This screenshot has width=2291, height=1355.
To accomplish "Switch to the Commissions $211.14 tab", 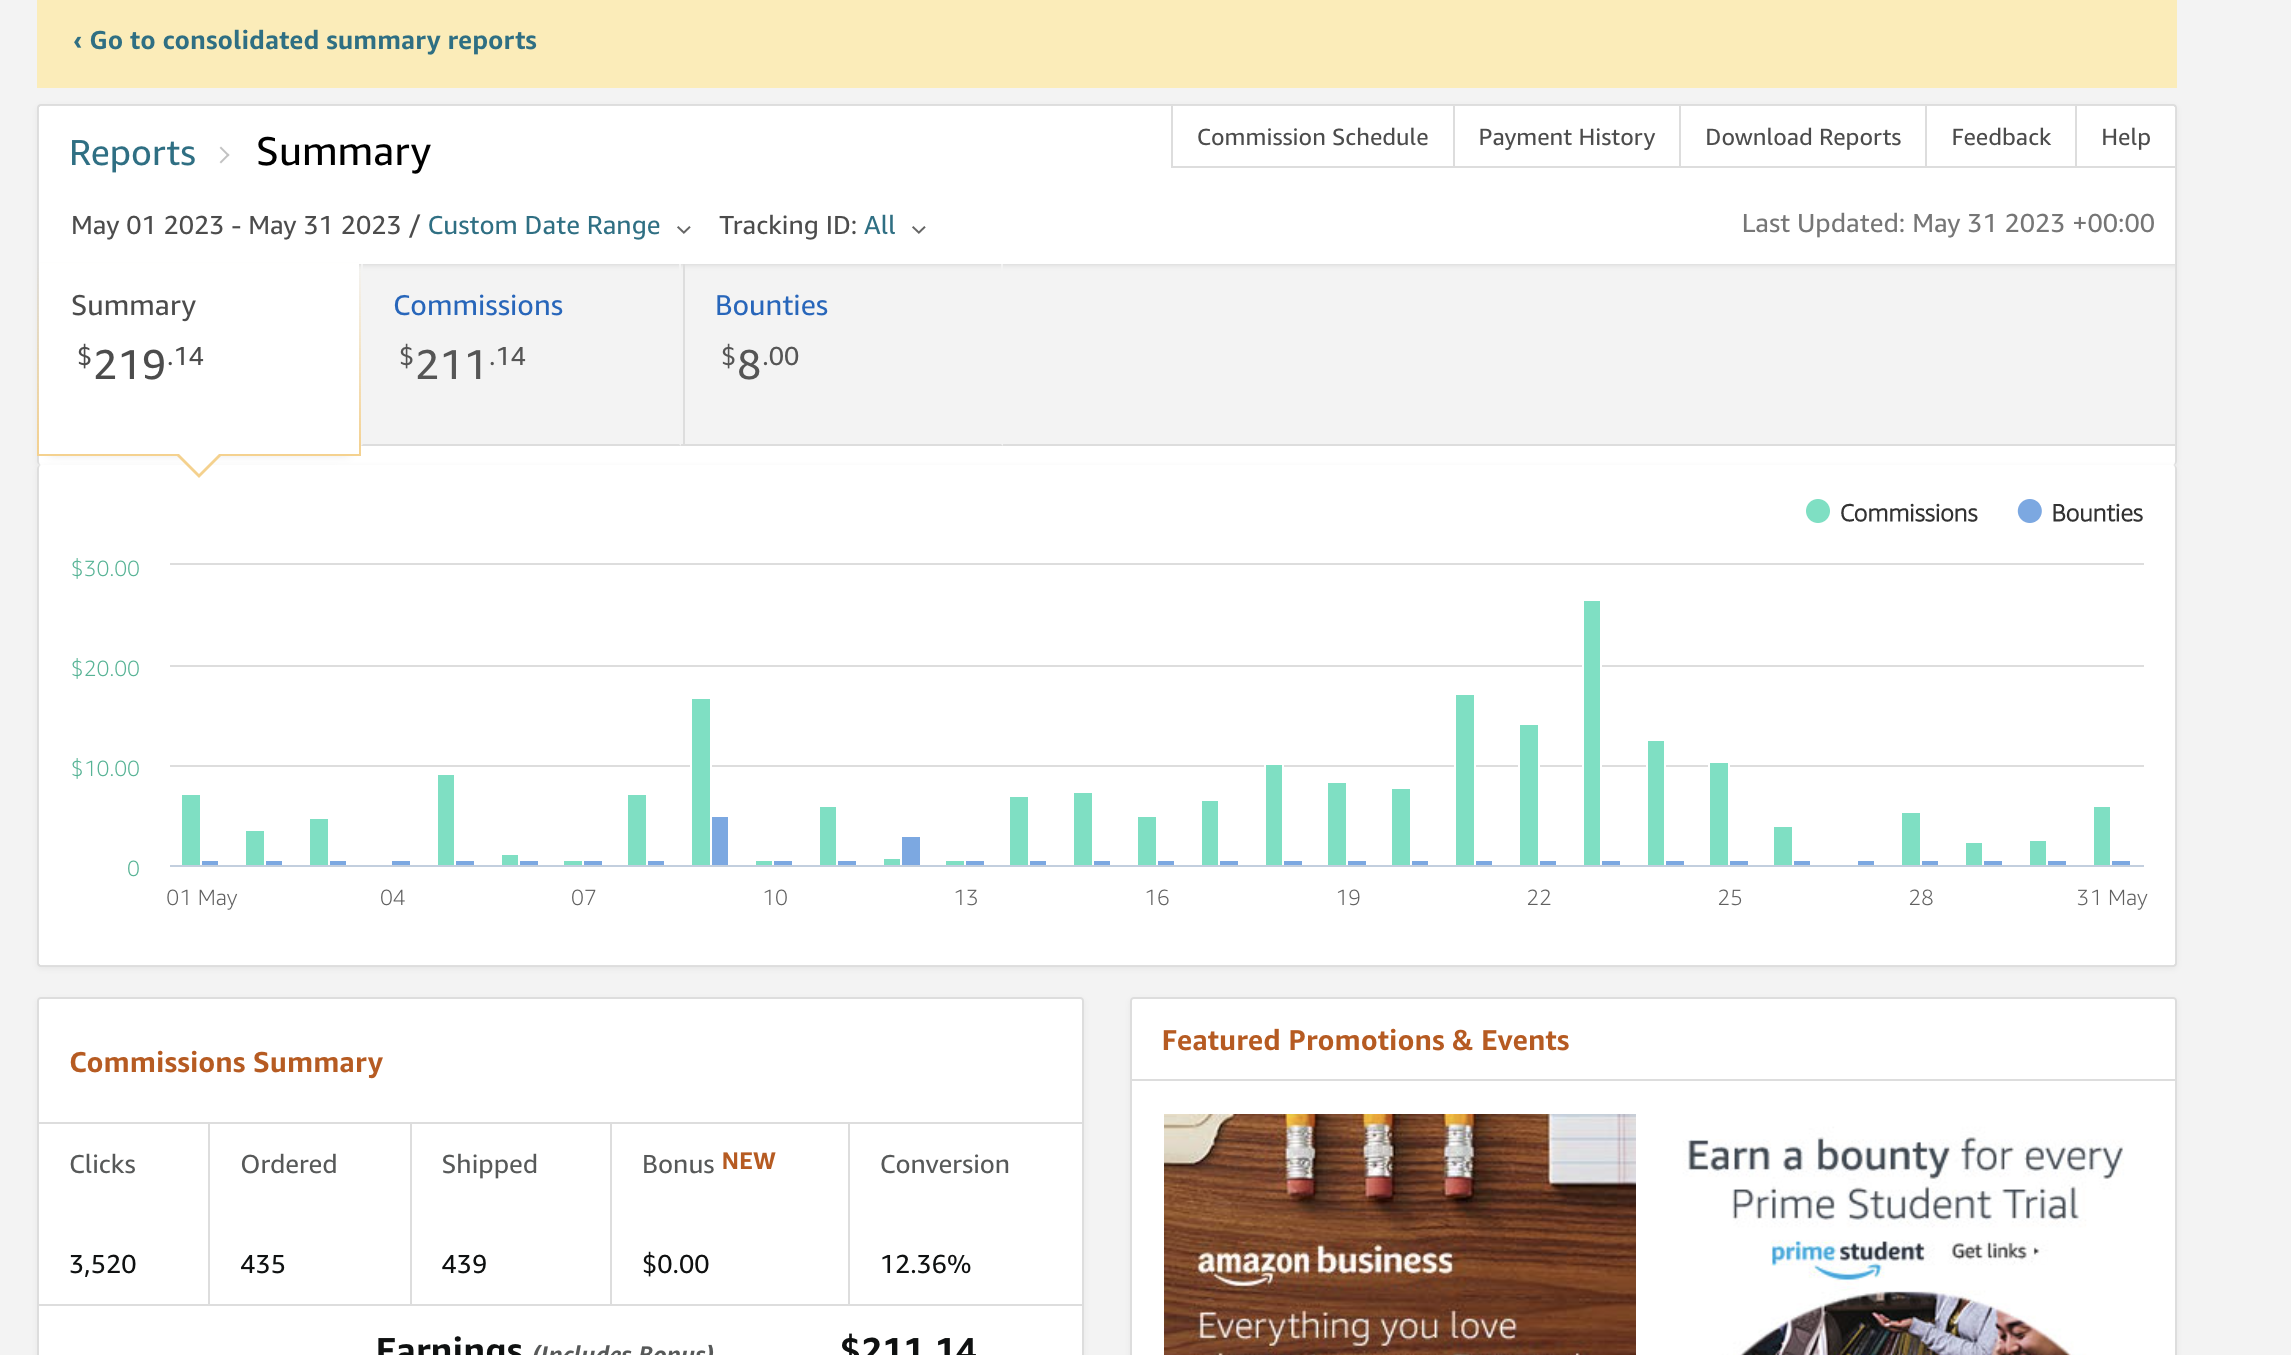I will click(522, 355).
